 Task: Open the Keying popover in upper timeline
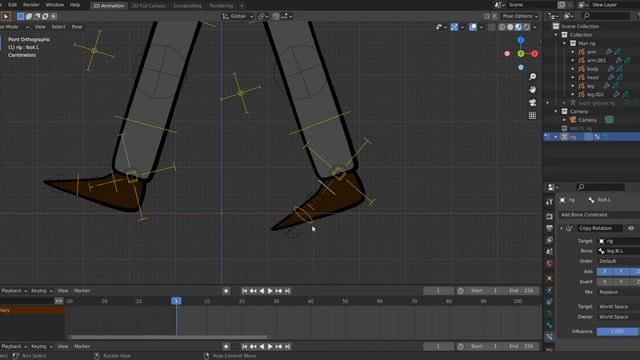(x=42, y=291)
